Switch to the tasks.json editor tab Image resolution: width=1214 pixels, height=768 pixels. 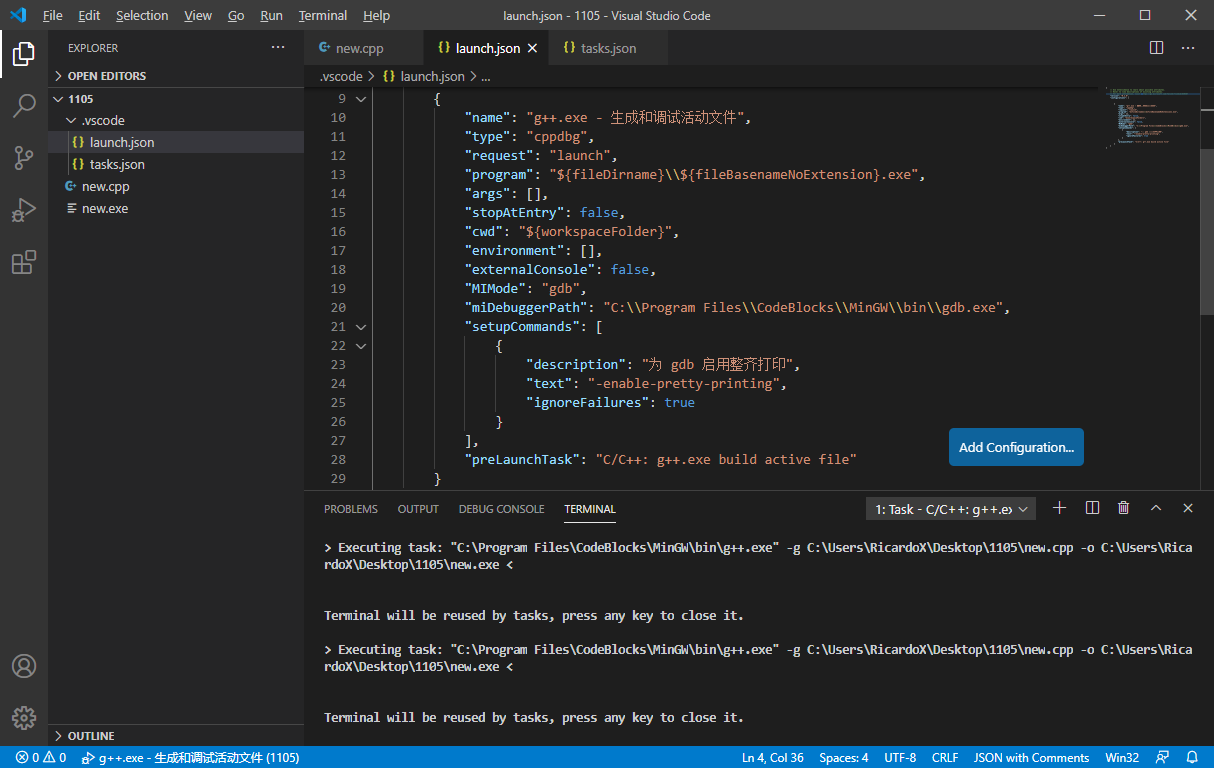[607, 48]
